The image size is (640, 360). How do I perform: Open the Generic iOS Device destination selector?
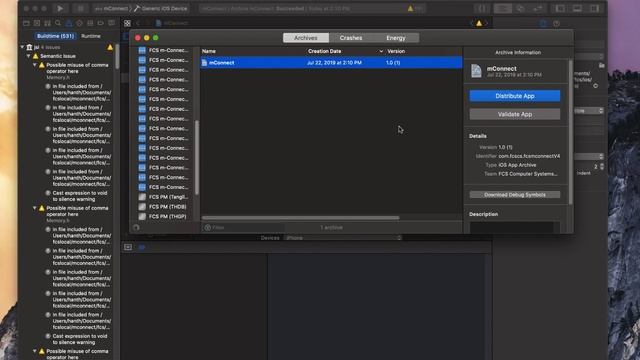click(161, 8)
